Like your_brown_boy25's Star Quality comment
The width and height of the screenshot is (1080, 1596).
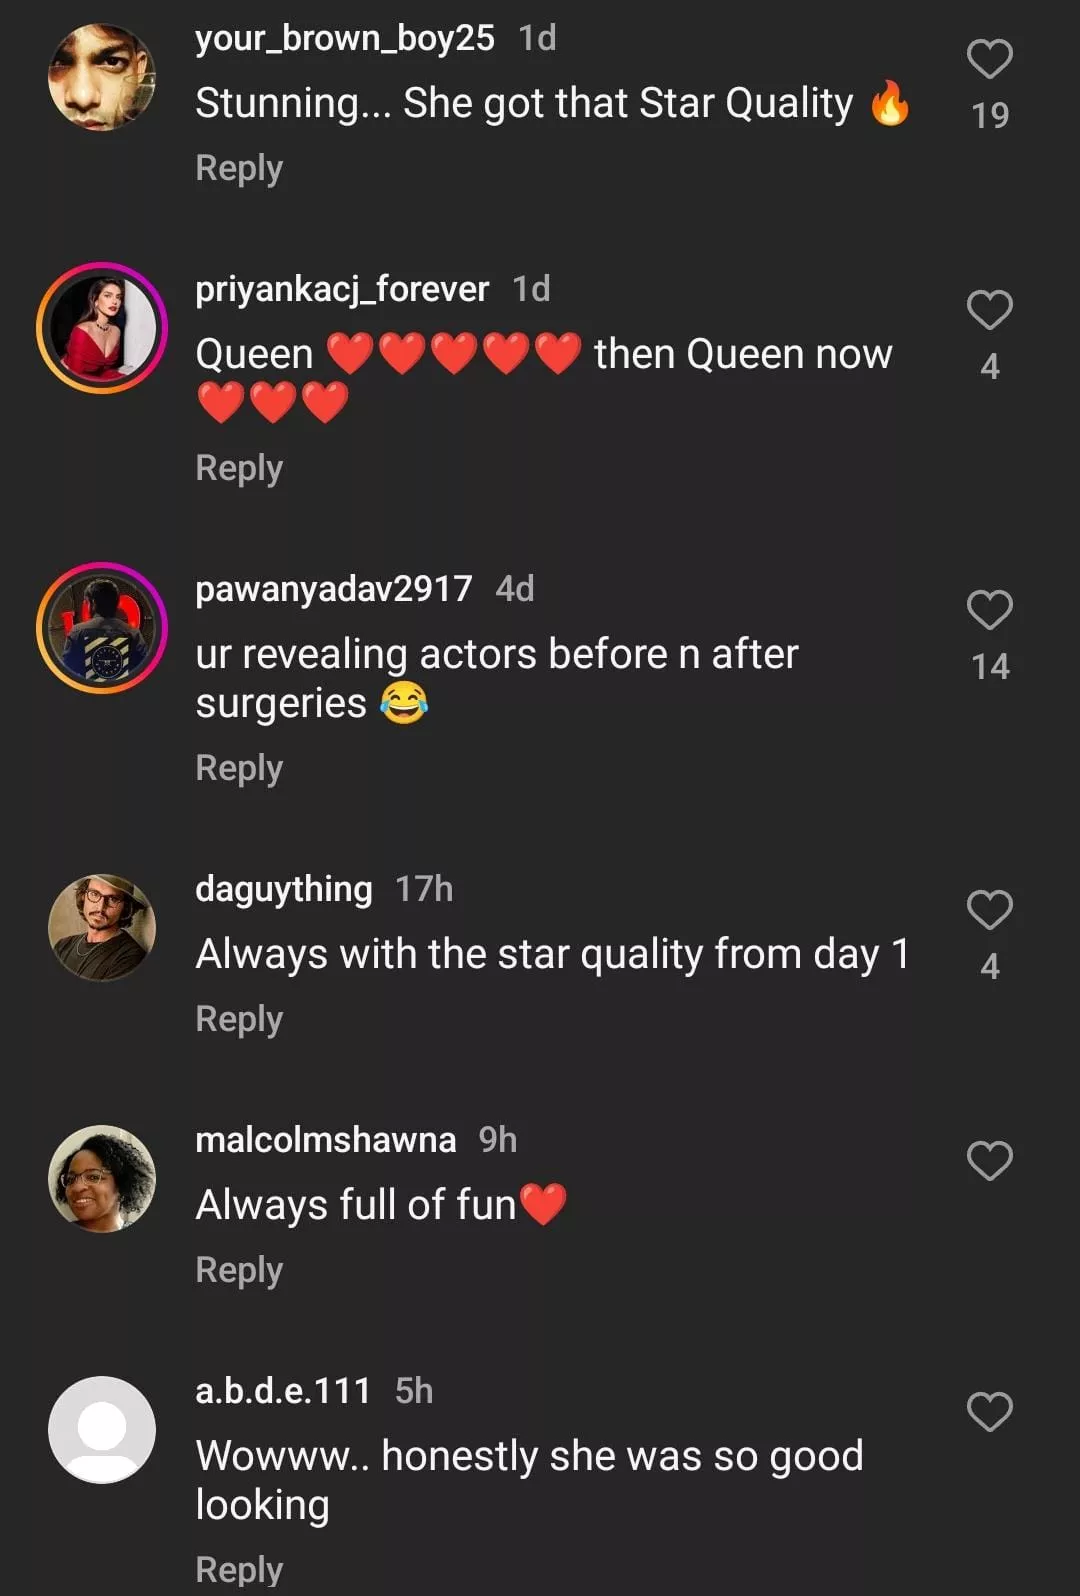coord(989,59)
